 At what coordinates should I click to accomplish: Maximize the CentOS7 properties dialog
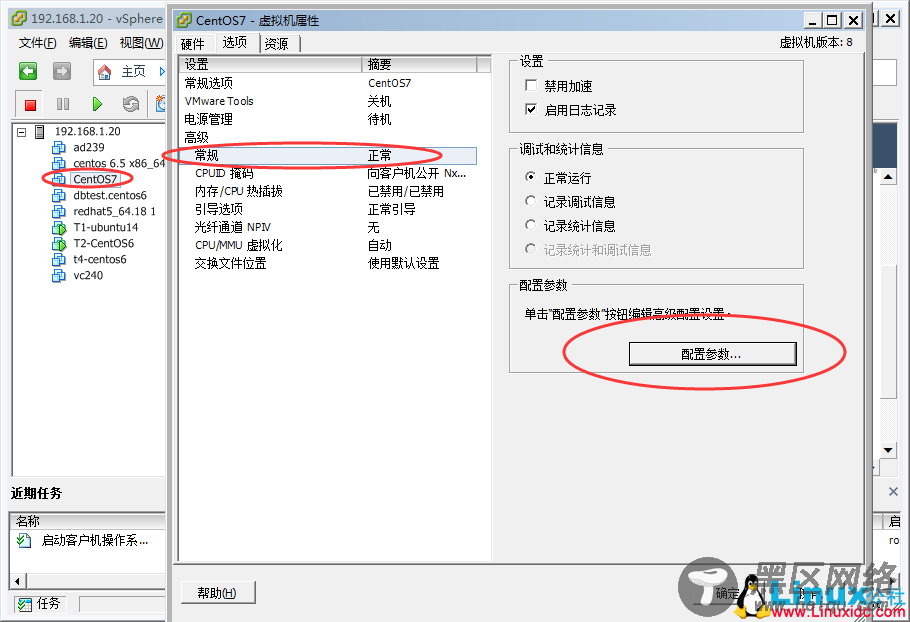tap(832, 20)
